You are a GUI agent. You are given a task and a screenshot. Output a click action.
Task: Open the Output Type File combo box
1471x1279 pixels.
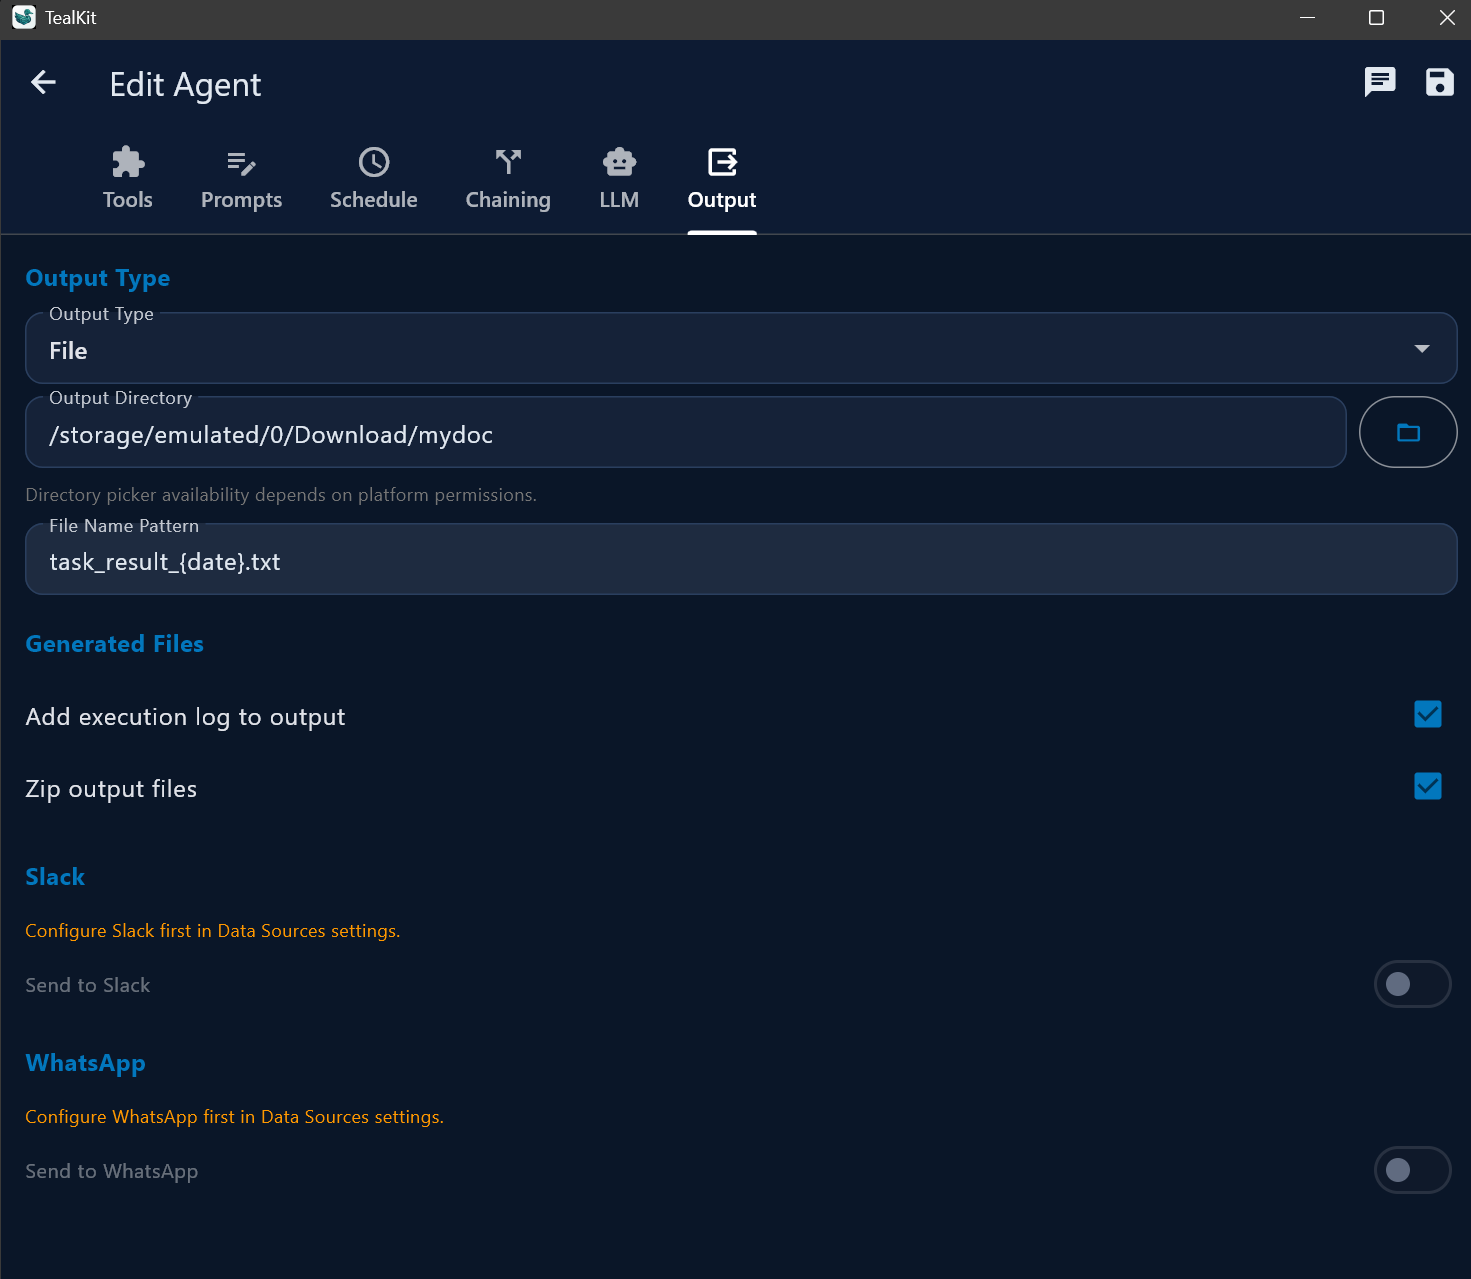pos(741,349)
